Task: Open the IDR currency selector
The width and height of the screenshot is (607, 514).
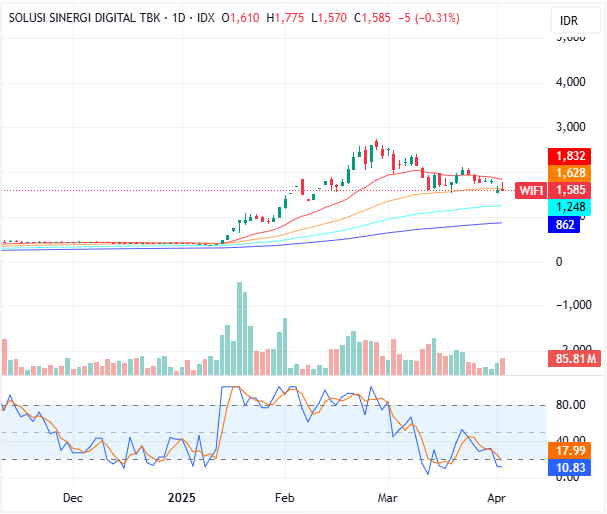Action: tap(575, 21)
